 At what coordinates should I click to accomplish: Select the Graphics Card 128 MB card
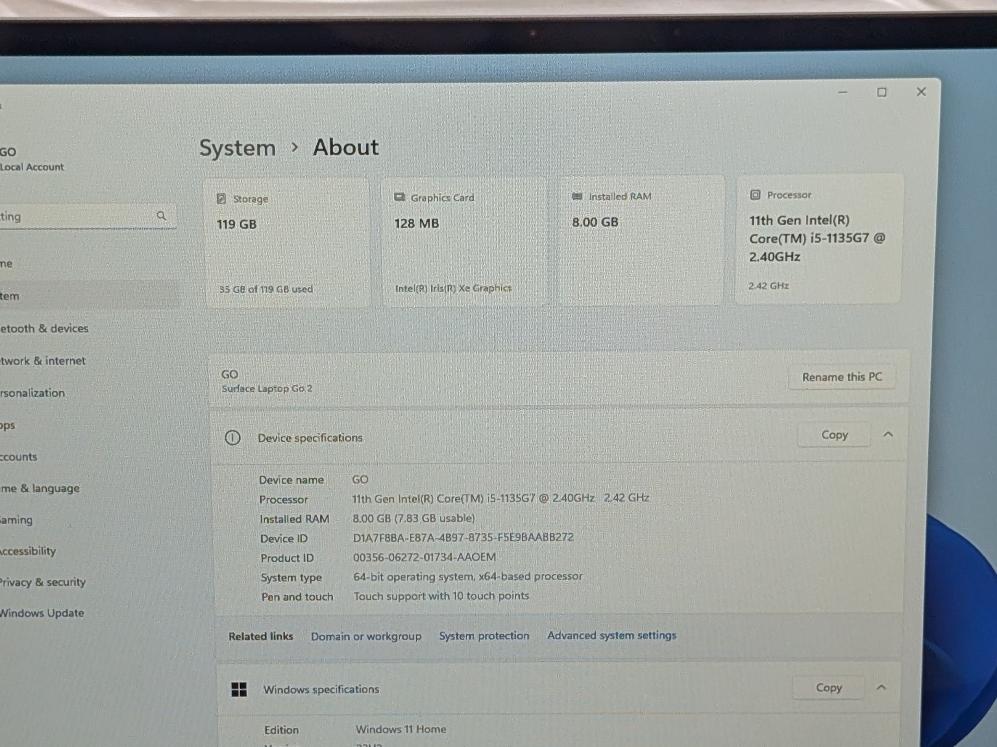tap(464, 242)
